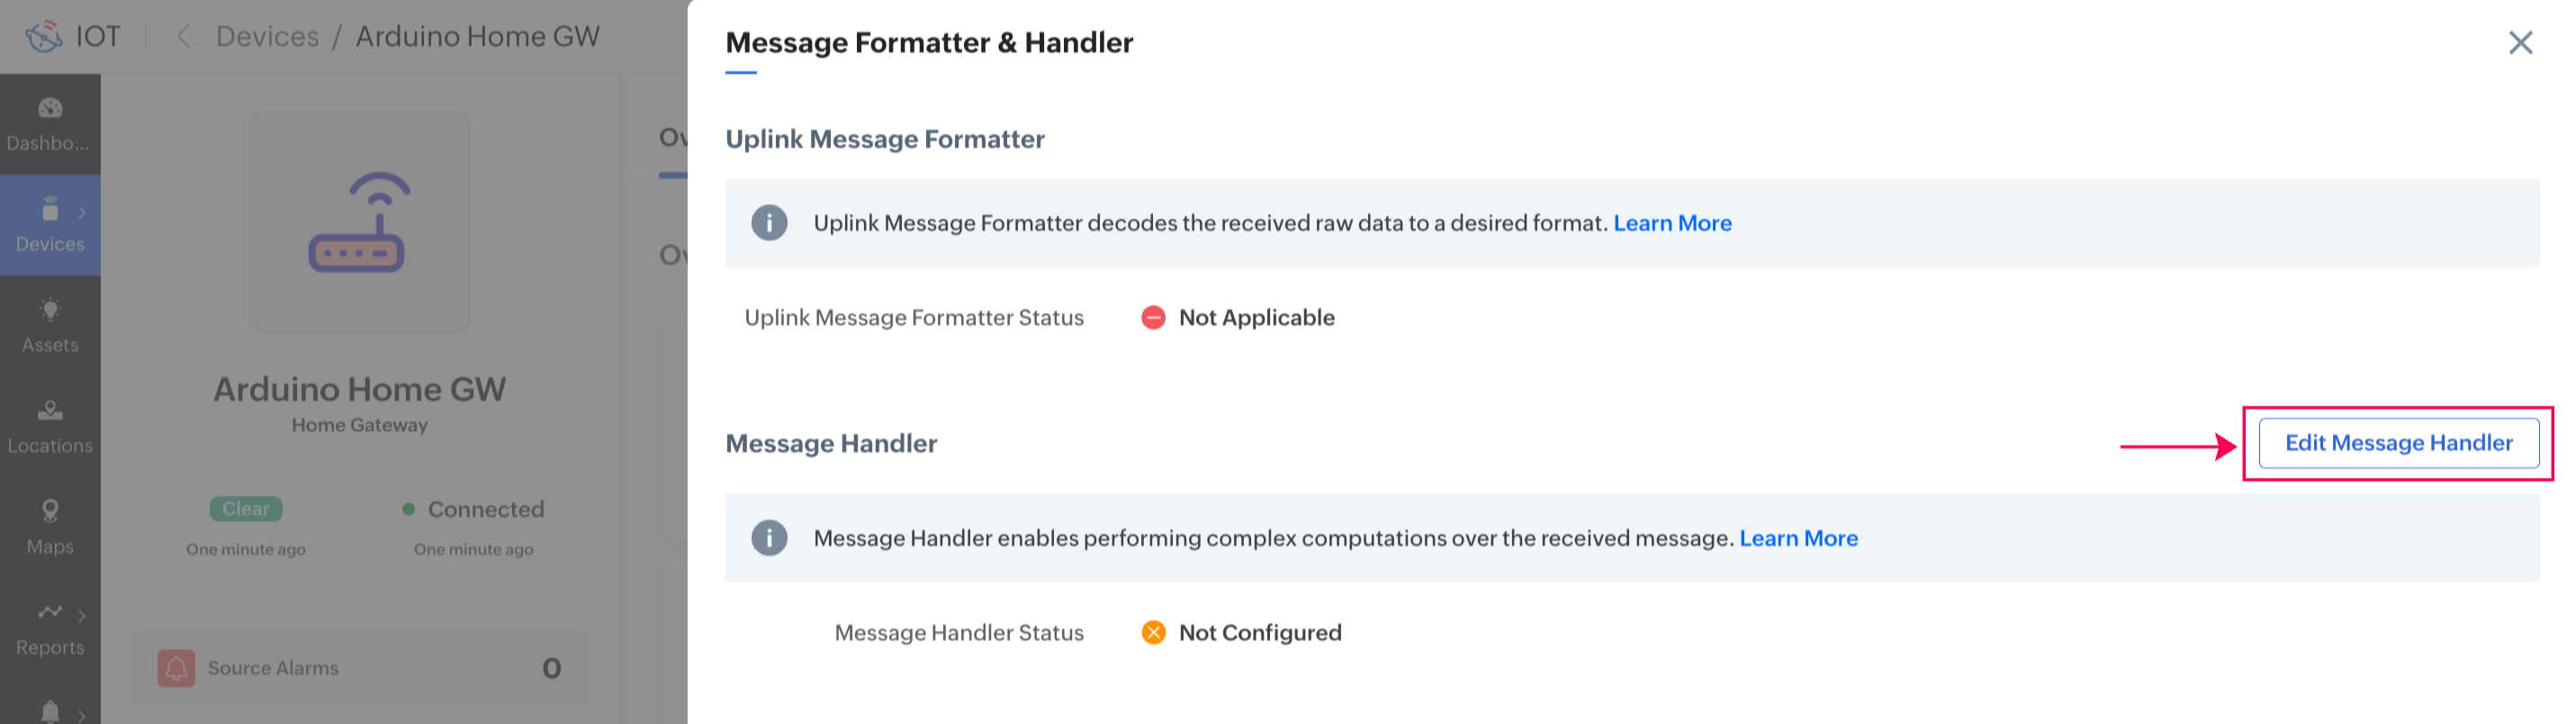Click the Devices breadcrumb
The height and width of the screenshot is (724, 2576).
267,37
